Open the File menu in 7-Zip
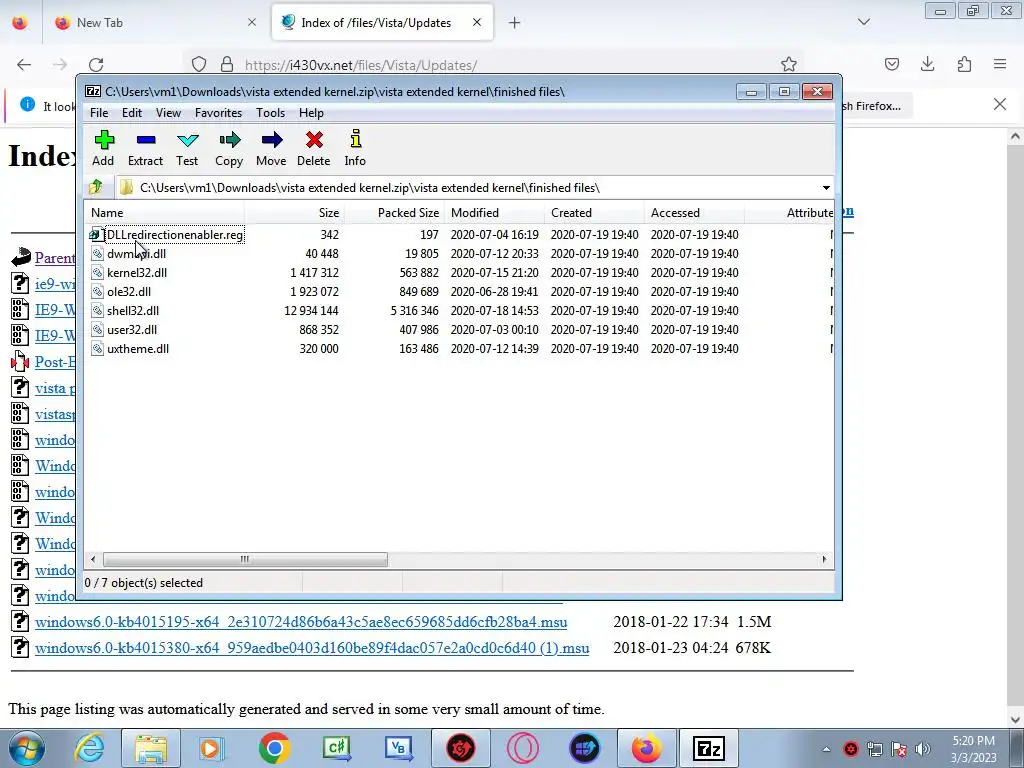 [99, 113]
